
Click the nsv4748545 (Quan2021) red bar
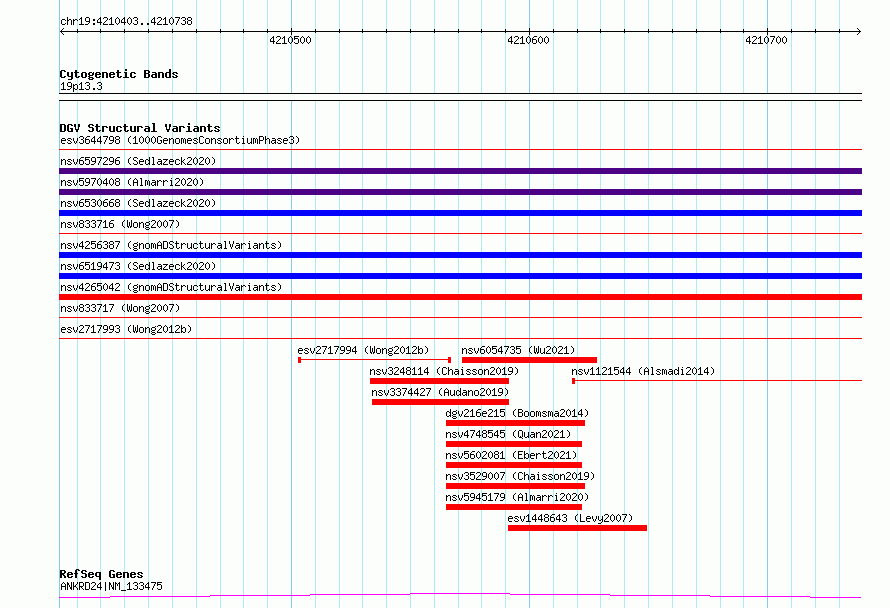514,444
